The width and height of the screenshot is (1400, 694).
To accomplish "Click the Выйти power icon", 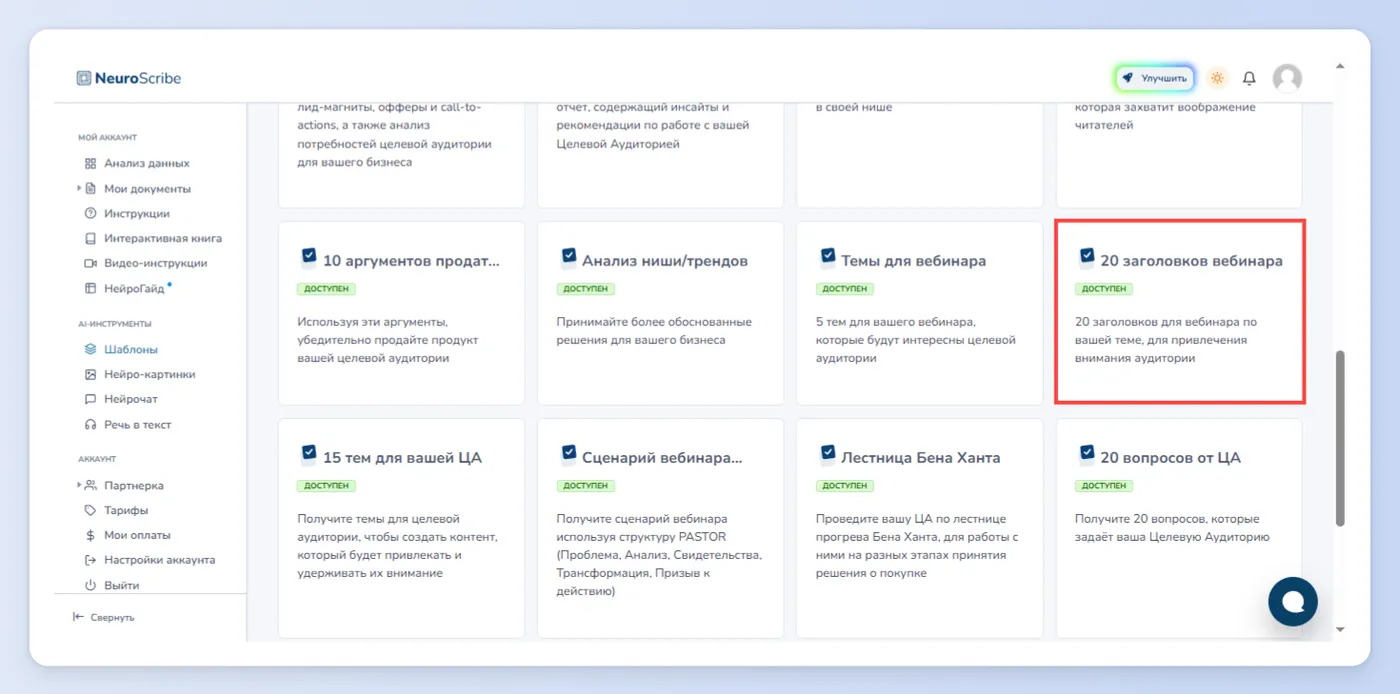I will coord(90,585).
